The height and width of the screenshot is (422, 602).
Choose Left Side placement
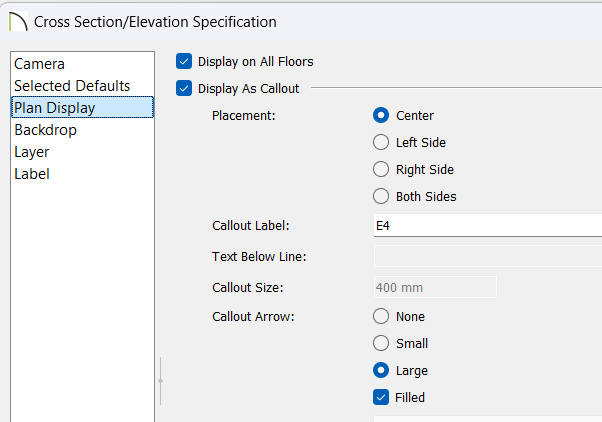click(x=381, y=142)
